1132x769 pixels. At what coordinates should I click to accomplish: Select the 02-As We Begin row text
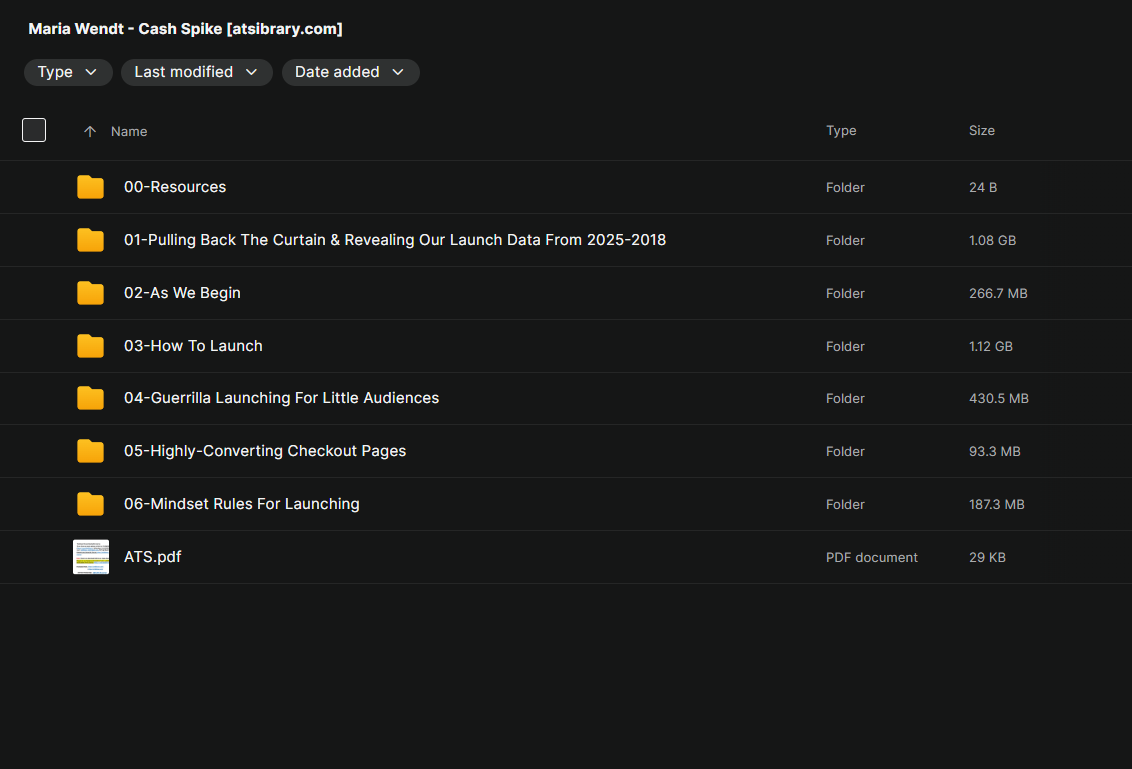(182, 293)
